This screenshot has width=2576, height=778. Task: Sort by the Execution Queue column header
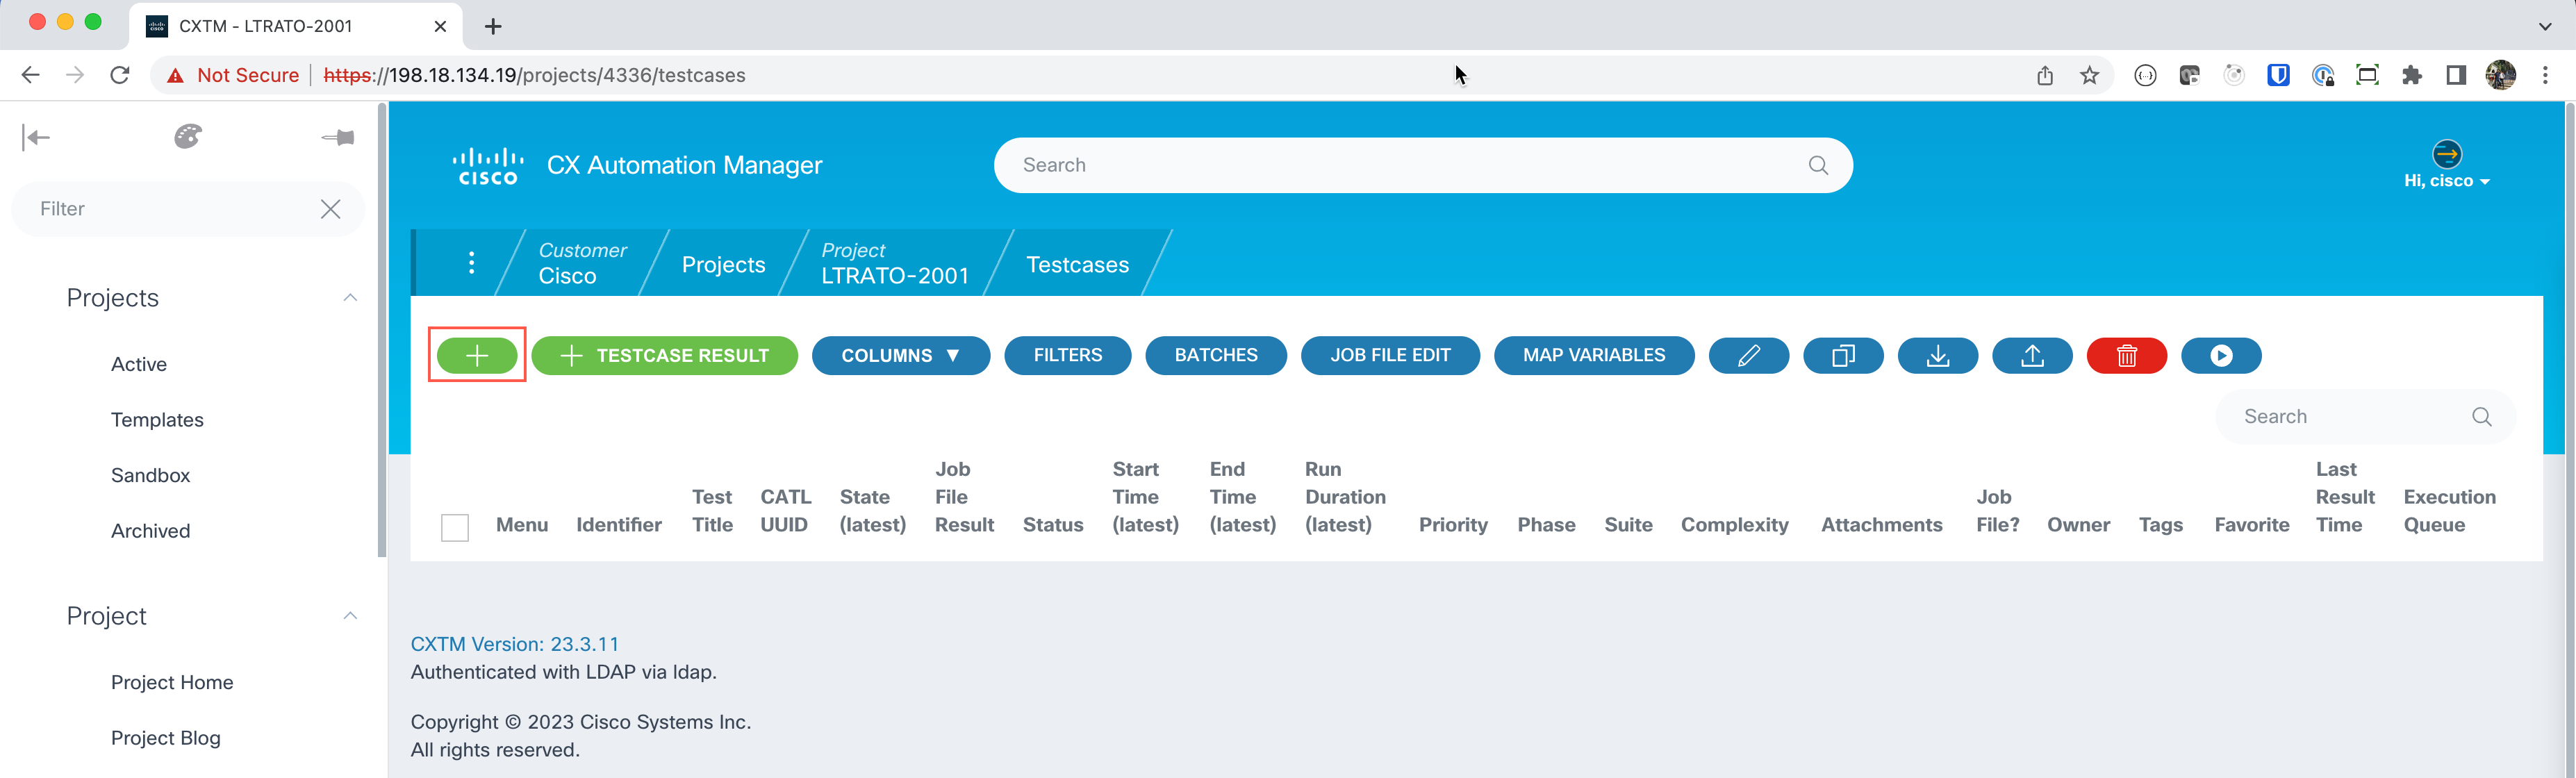[2449, 511]
